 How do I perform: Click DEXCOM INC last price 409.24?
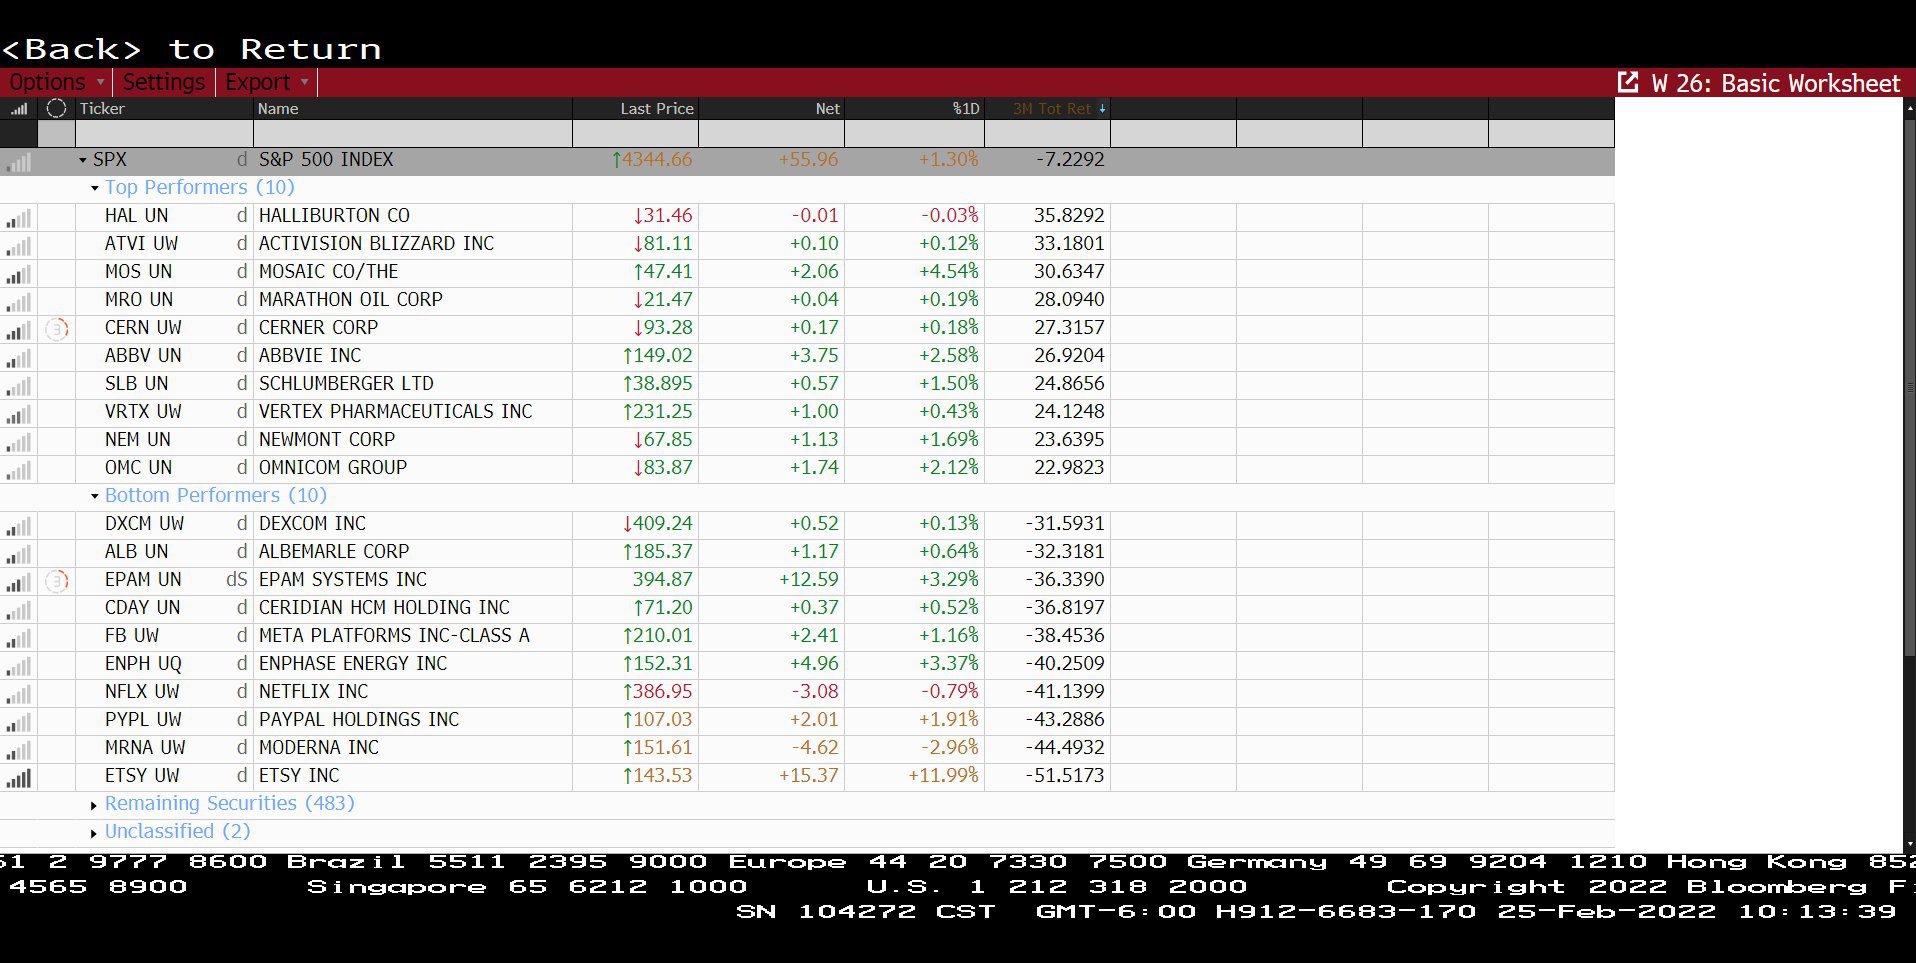click(657, 523)
